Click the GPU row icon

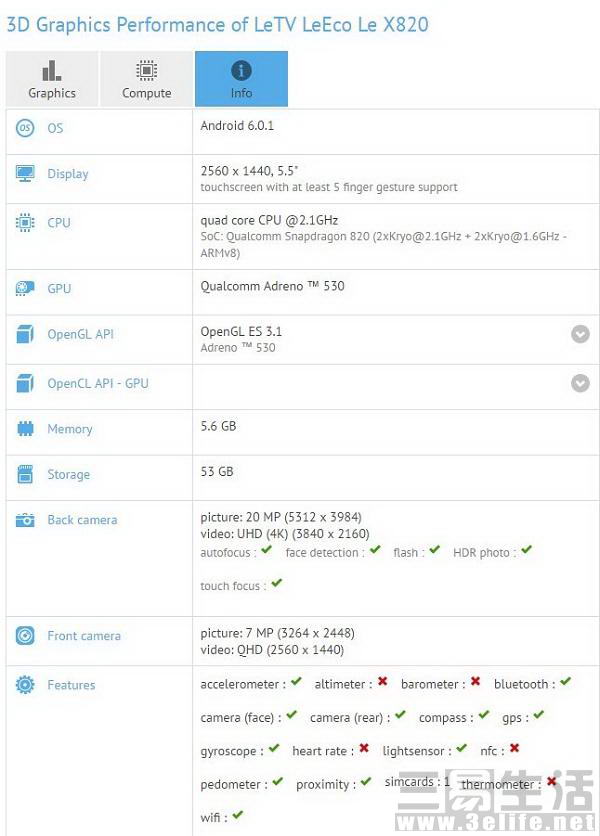(25, 288)
